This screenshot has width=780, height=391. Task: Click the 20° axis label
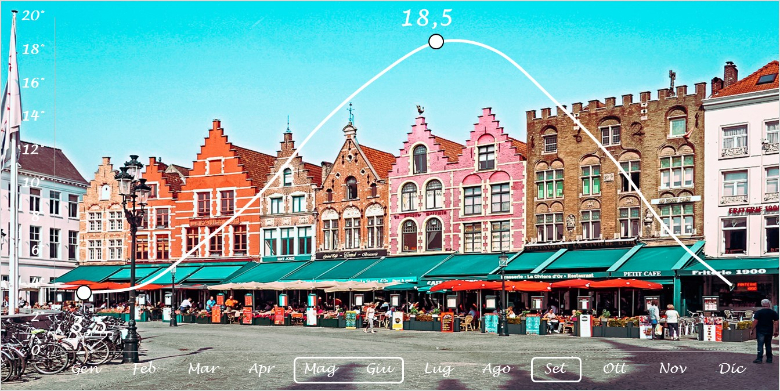[33, 15]
